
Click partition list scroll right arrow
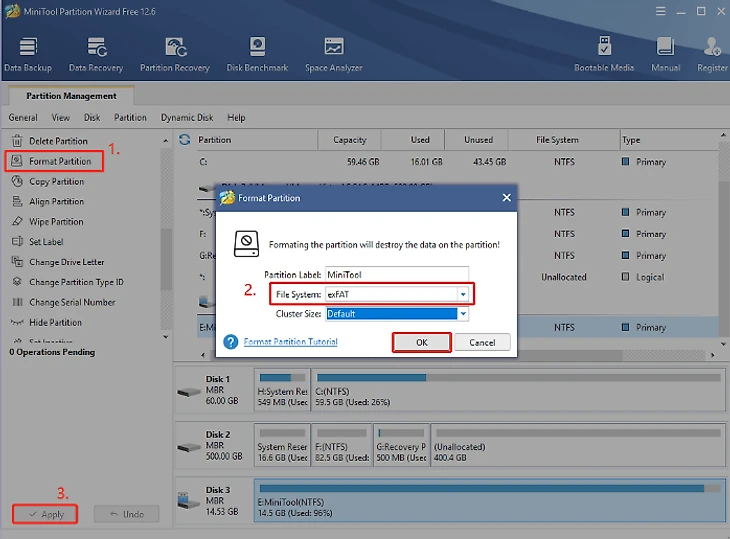click(712, 355)
